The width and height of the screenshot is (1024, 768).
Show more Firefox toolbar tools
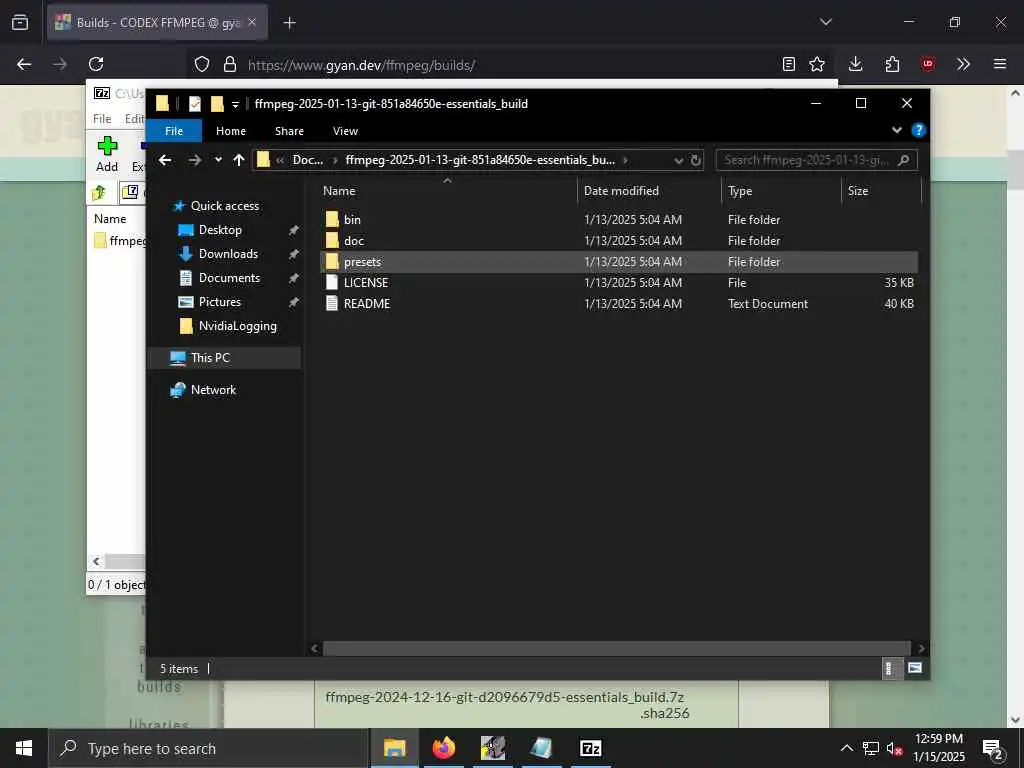click(x=963, y=64)
